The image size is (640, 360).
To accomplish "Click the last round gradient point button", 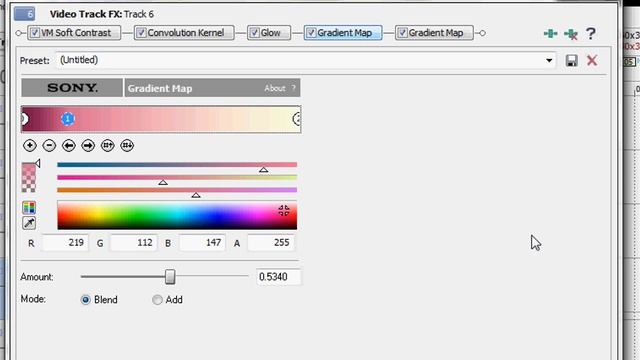I will pyautogui.click(x=127, y=145).
